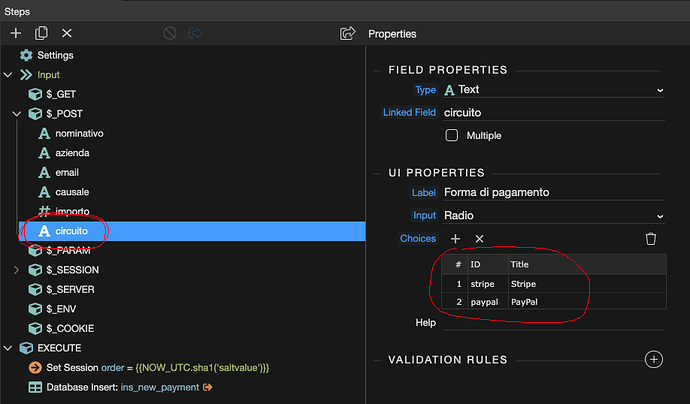Viewport: 690px width, 404px height.
Task: Select the Settings item
Action: (x=54, y=55)
